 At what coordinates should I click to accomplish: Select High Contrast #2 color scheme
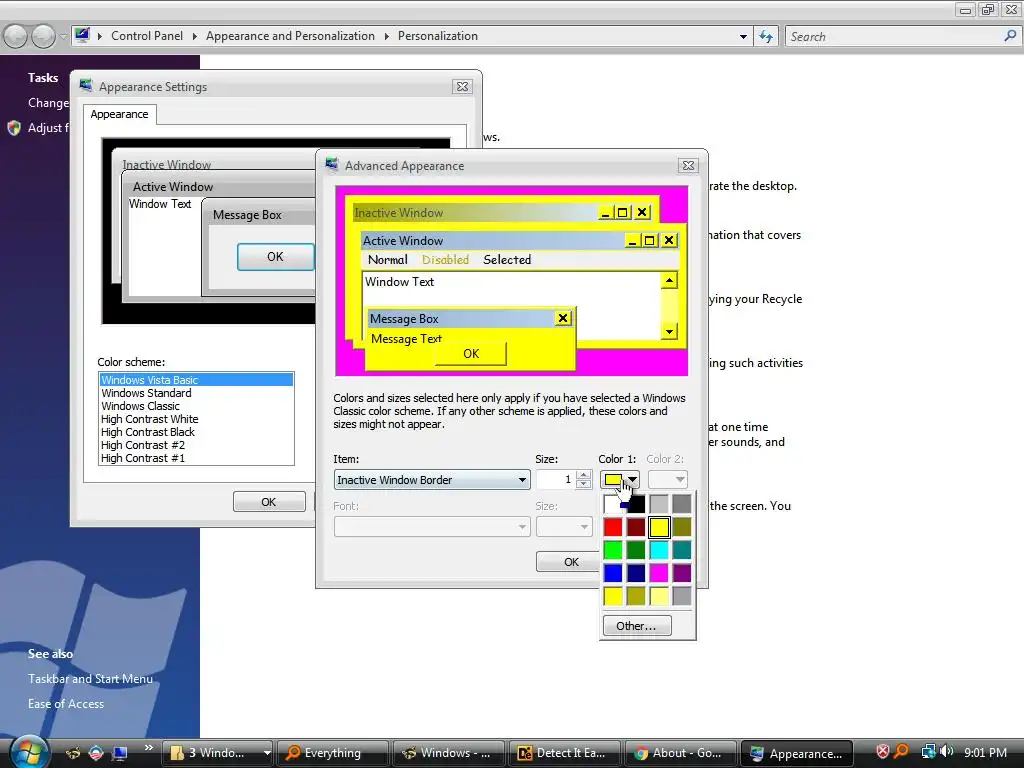(196, 445)
